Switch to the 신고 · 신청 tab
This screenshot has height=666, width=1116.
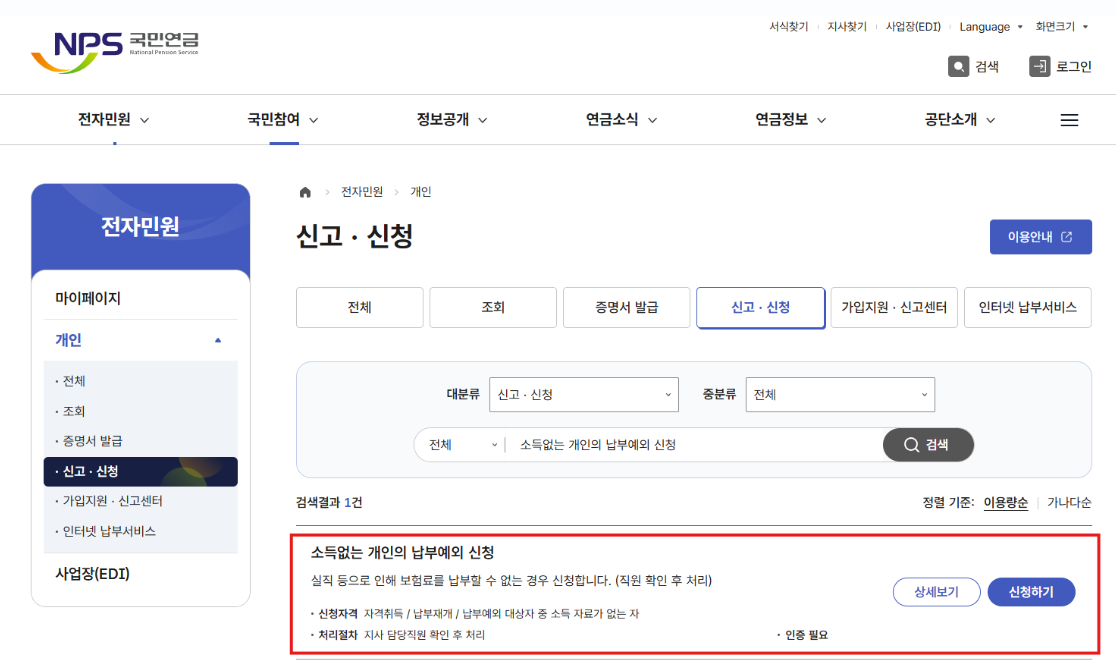pos(760,307)
